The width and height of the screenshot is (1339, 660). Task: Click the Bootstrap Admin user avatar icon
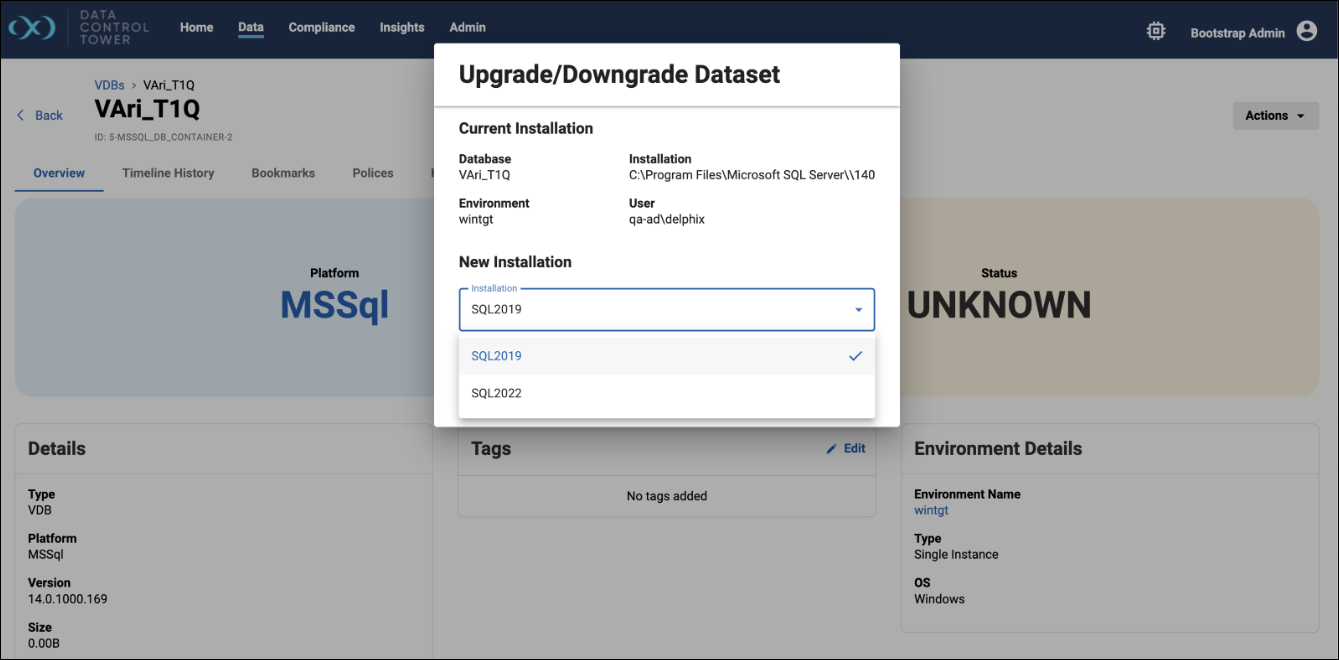tap(1306, 32)
